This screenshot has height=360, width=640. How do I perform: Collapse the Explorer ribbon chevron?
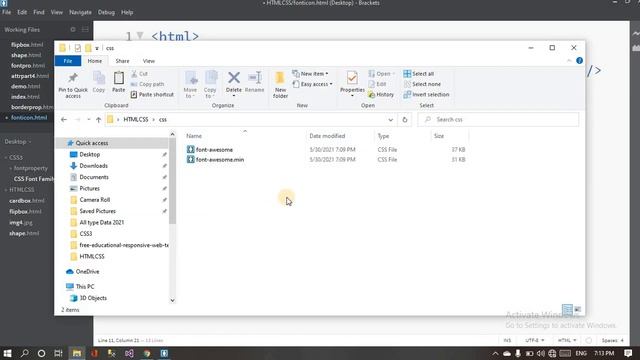point(569,61)
